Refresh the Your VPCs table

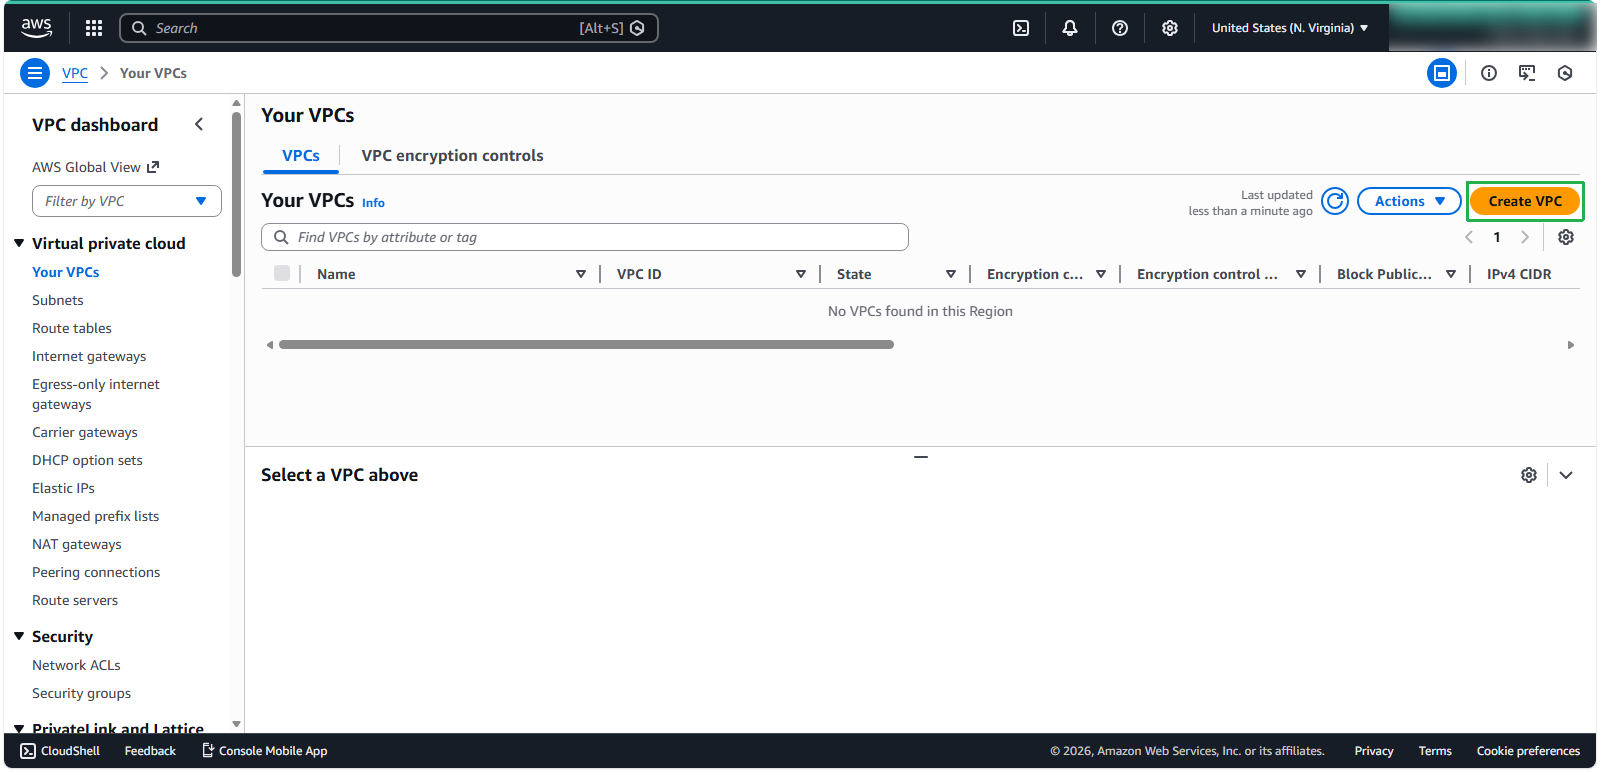click(1335, 201)
